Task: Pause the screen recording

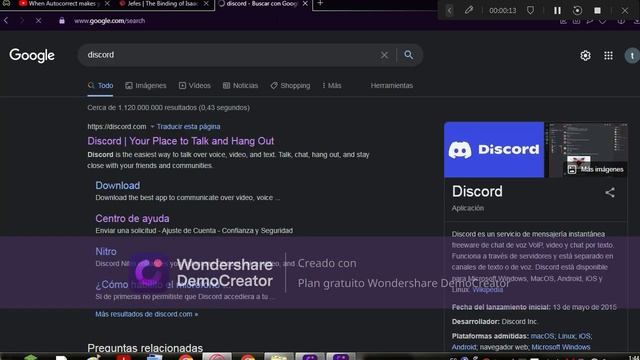Action: 557,10
